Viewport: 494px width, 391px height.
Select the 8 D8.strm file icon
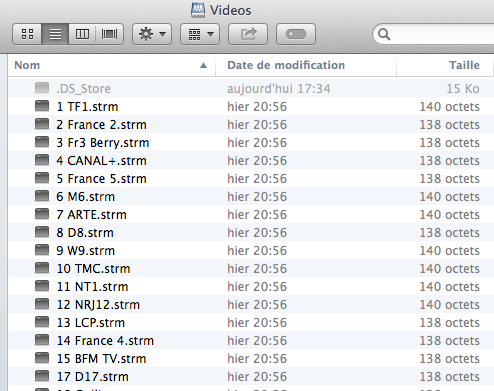click(x=42, y=232)
